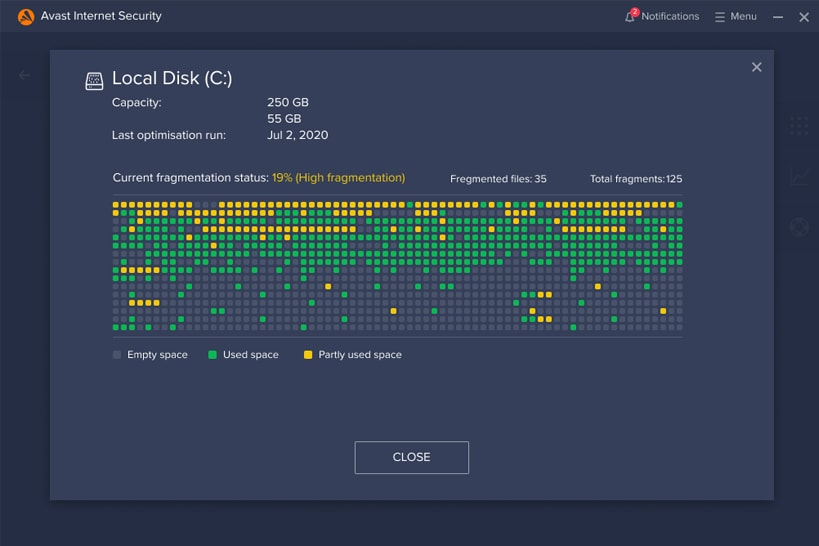Minimize the Avast Internet Security window
The width and height of the screenshot is (819, 546).
[778, 17]
